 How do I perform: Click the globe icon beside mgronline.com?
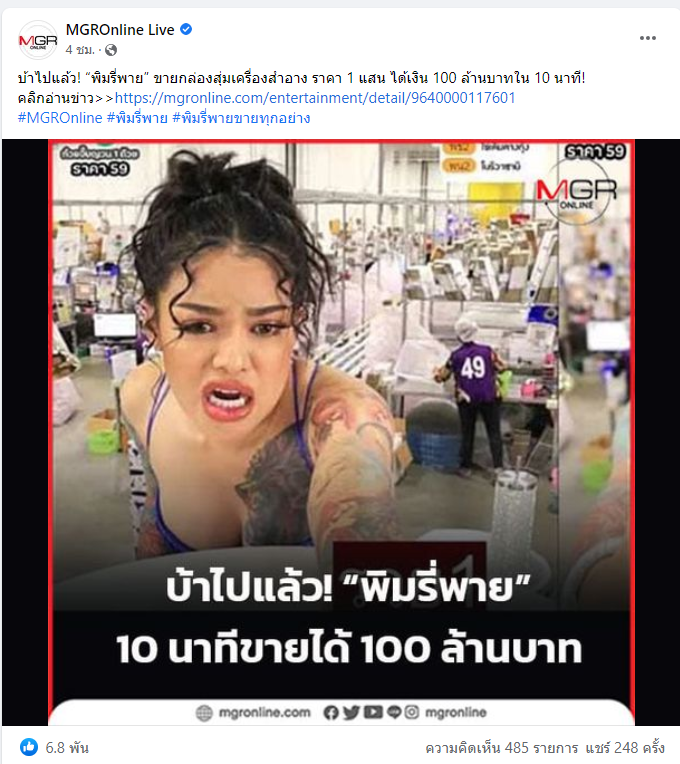[204, 713]
